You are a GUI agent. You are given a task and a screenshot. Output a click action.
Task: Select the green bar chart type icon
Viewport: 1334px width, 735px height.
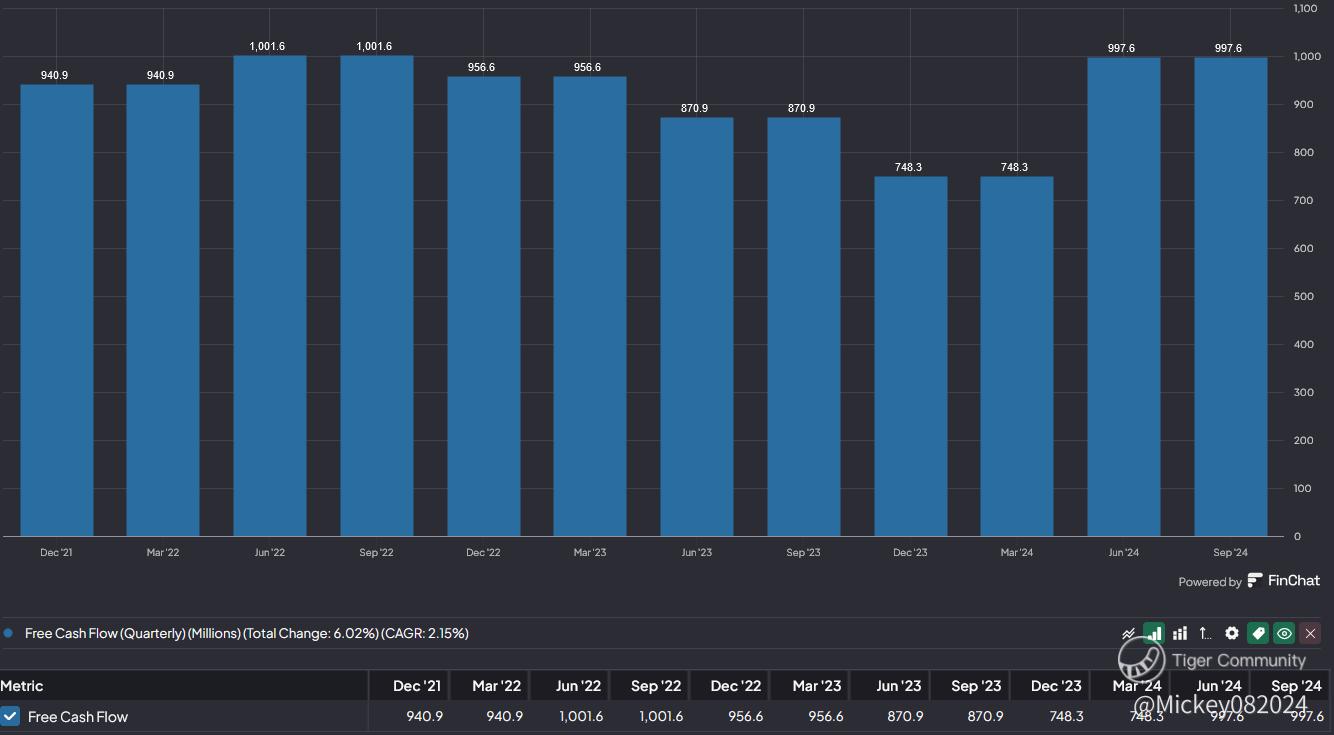pos(1154,633)
